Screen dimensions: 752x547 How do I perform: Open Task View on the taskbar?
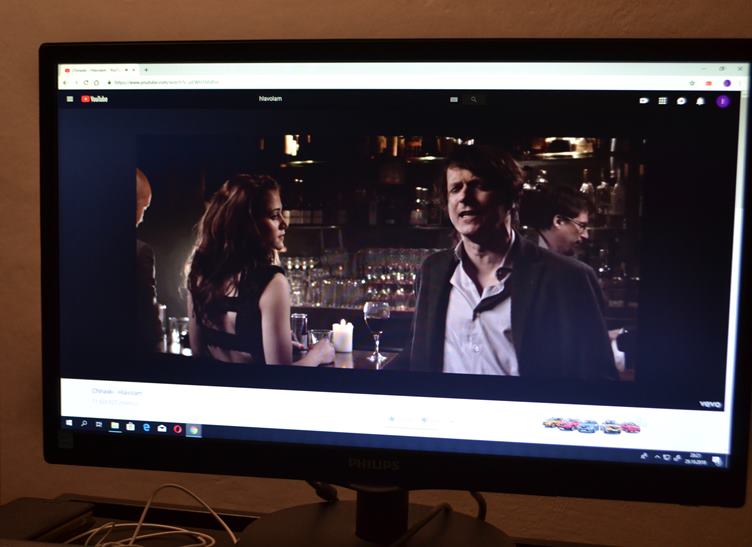coord(99,424)
